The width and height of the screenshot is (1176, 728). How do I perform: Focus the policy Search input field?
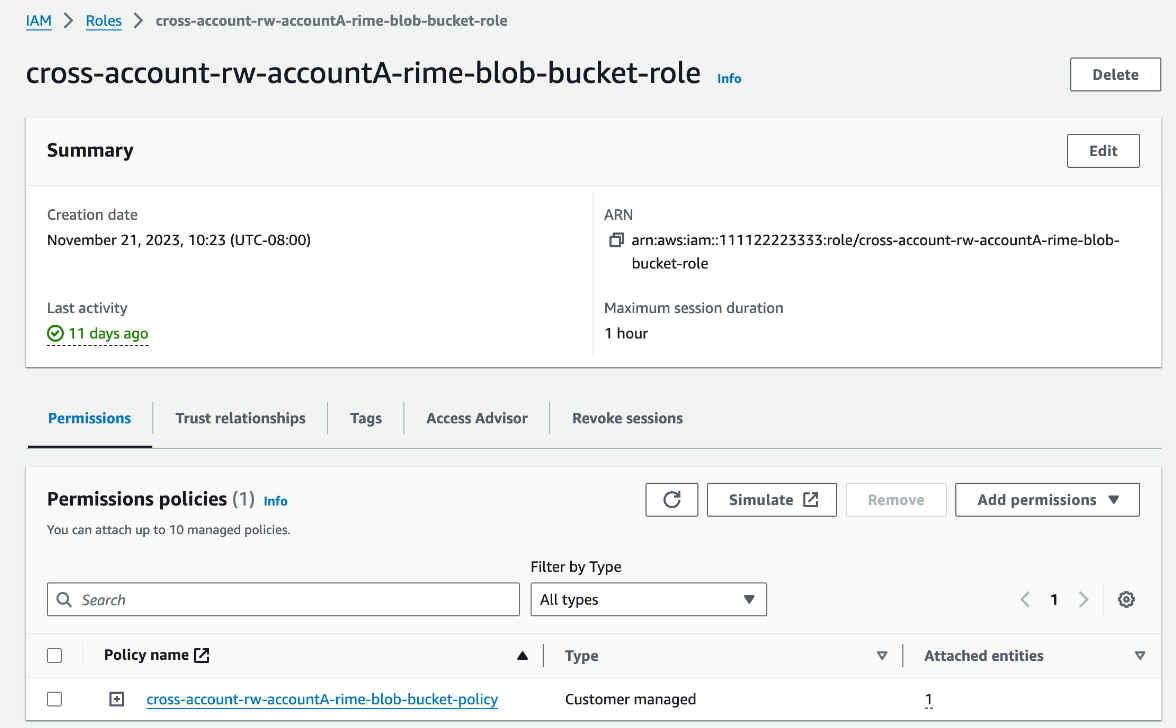tap(283, 599)
